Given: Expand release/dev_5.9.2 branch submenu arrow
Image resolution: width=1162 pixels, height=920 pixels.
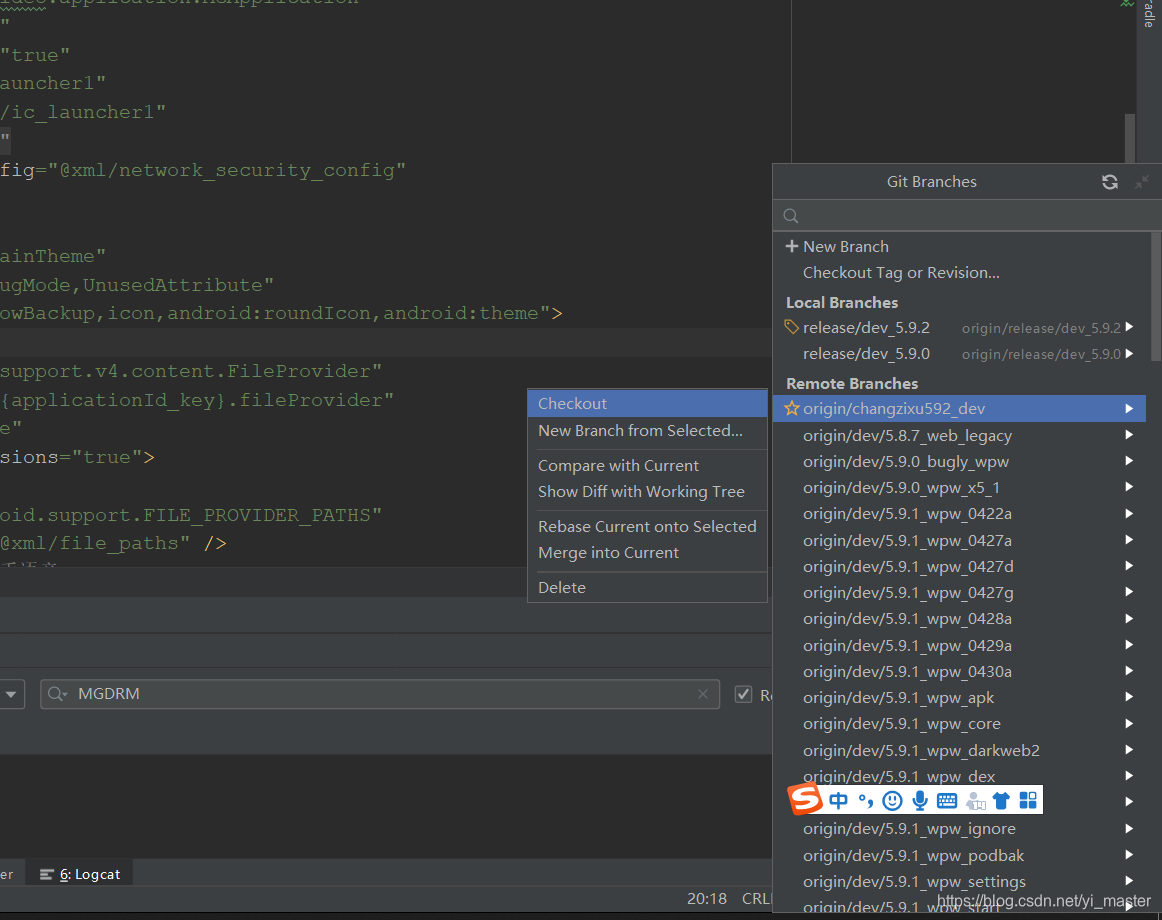Looking at the screenshot, I should click(x=1129, y=327).
